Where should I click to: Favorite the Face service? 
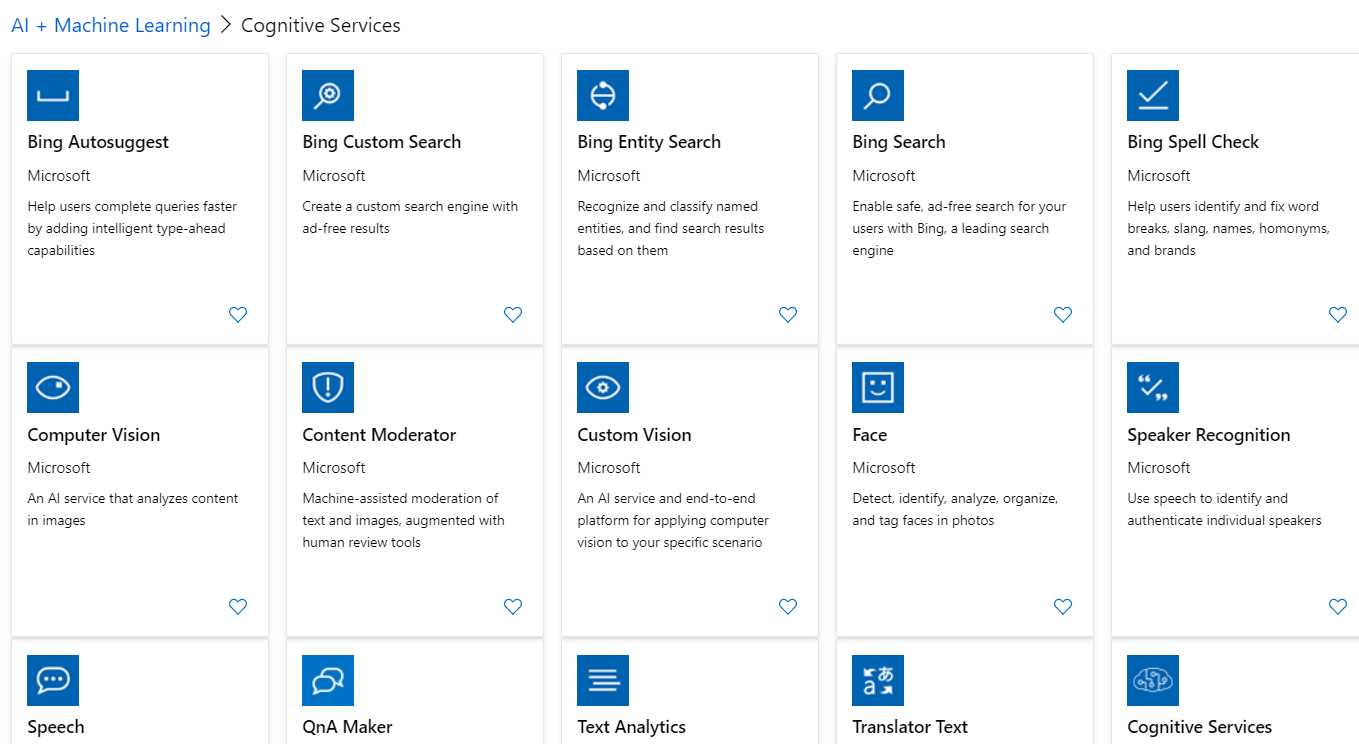pyautogui.click(x=1062, y=606)
